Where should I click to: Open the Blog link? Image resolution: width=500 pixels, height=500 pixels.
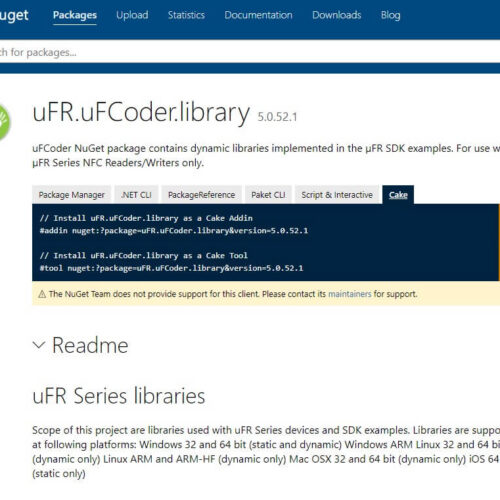coord(391,15)
